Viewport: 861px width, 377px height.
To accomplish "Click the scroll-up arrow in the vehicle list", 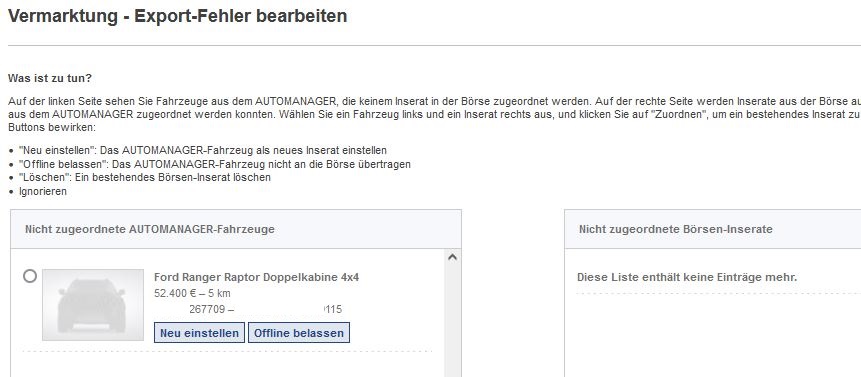I will pyautogui.click(x=452, y=257).
